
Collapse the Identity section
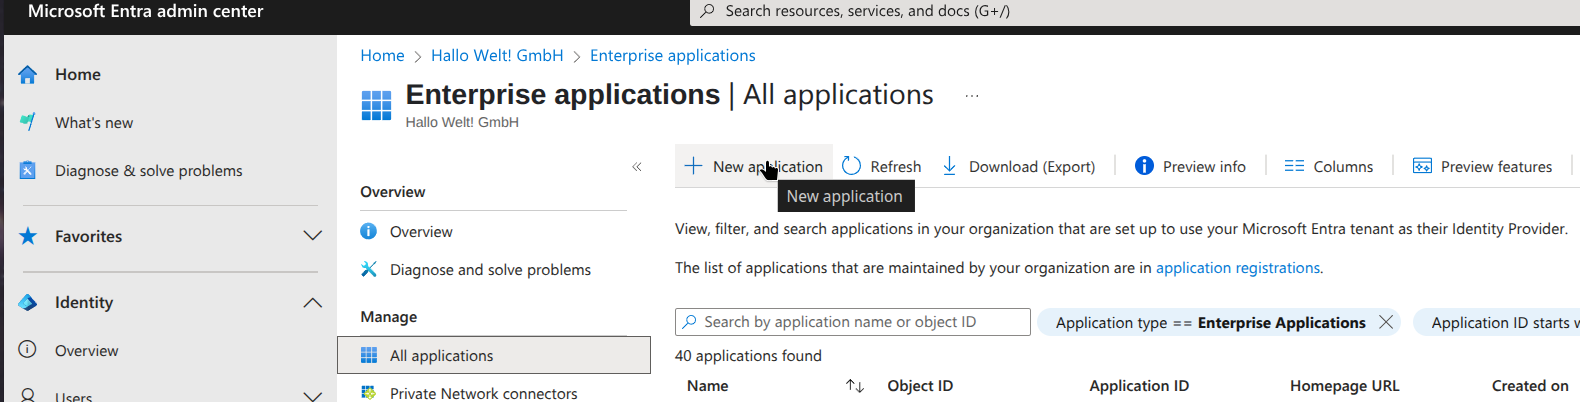[x=312, y=302]
